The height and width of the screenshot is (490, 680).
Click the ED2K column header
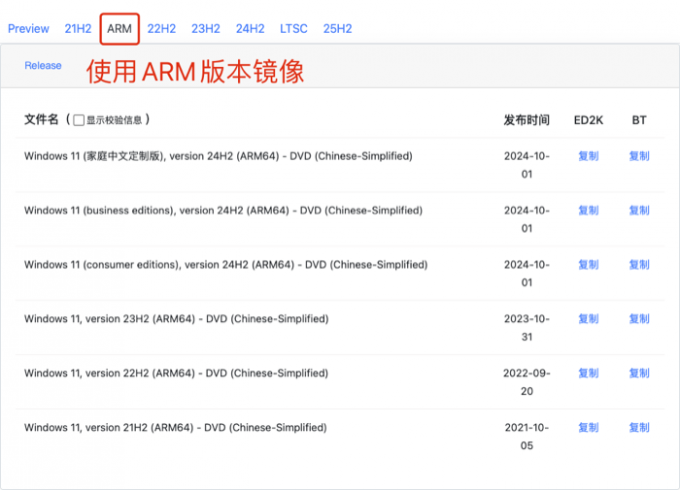click(588, 120)
